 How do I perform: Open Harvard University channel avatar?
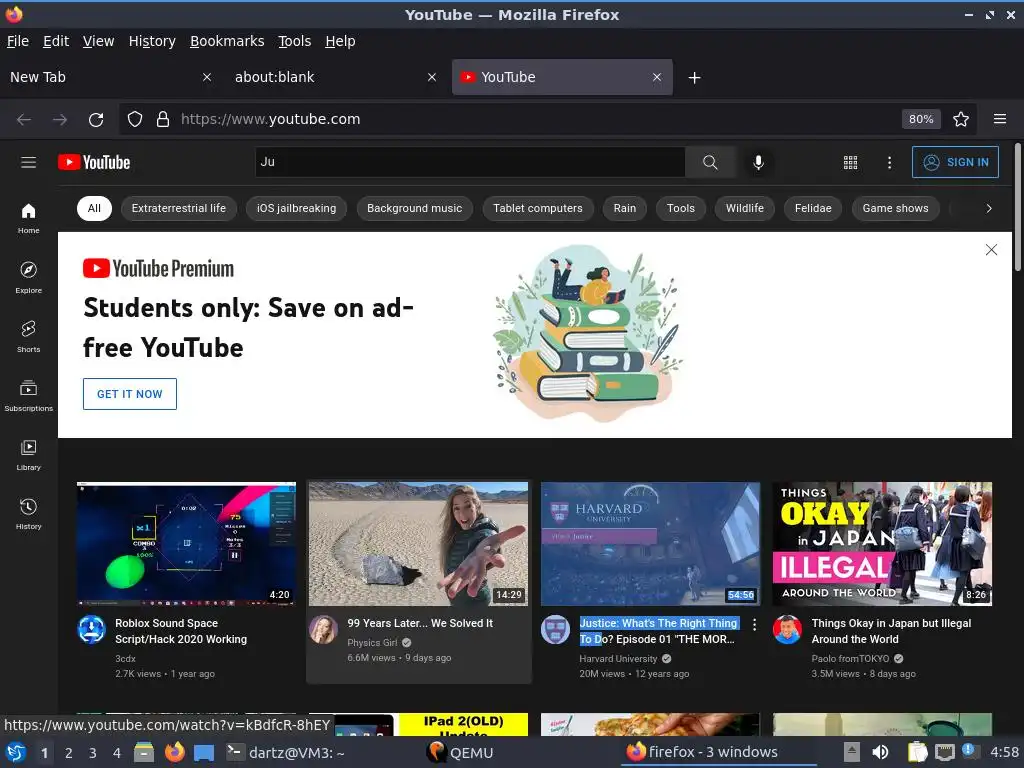pyautogui.click(x=555, y=630)
